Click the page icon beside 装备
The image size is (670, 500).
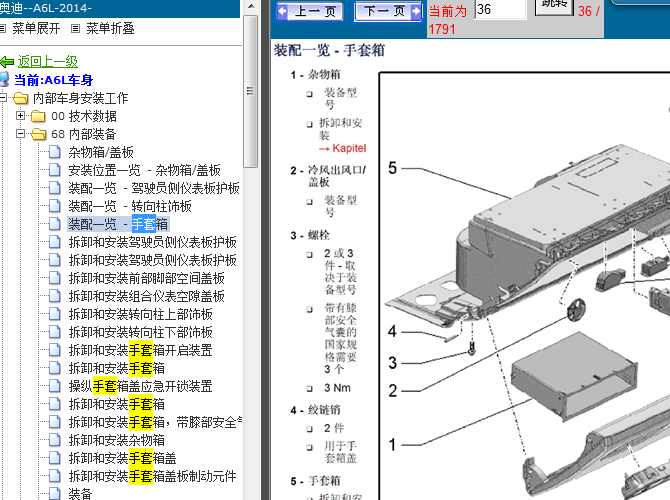point(54,493)
